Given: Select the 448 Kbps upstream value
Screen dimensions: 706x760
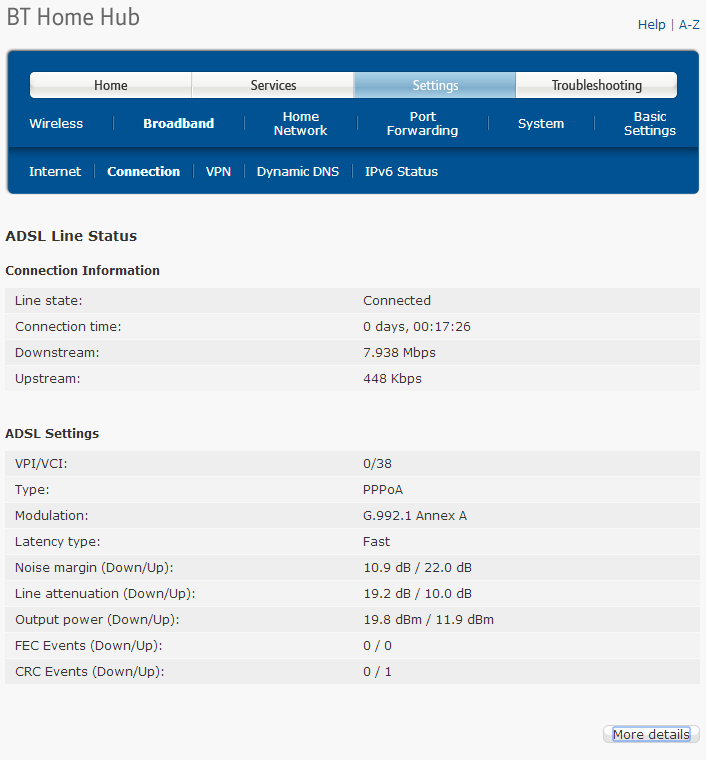Looking at the screenshot, I should coord(392,379).
